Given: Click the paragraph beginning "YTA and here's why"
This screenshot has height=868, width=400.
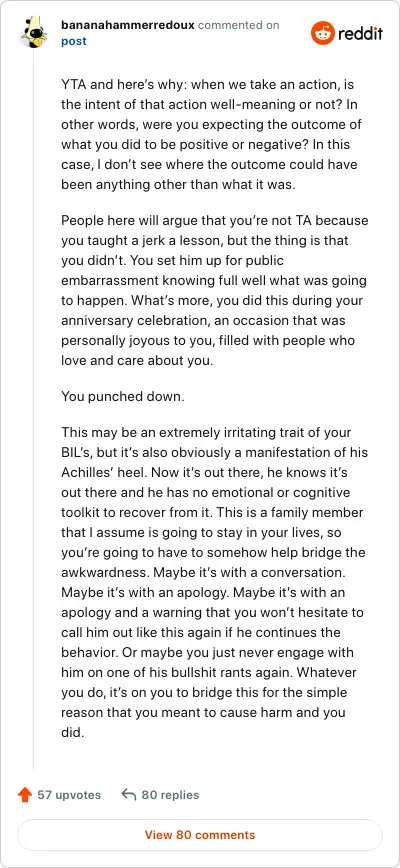Looking at the screenshot, I should (214, 136).
